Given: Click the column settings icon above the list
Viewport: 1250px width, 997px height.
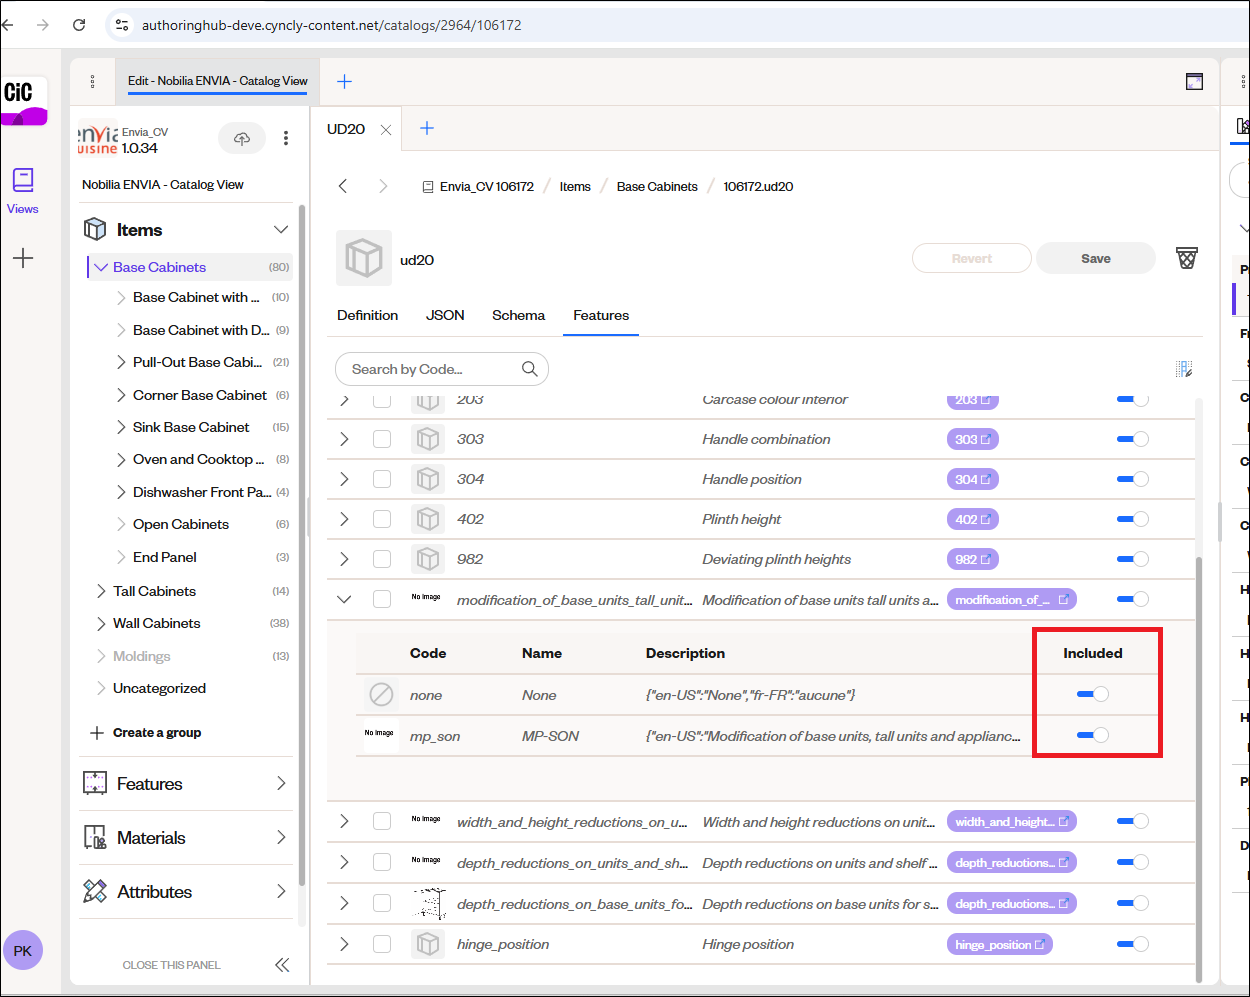Looking at the screenshot, I should pyautogui.click(x=1184, y=369).
